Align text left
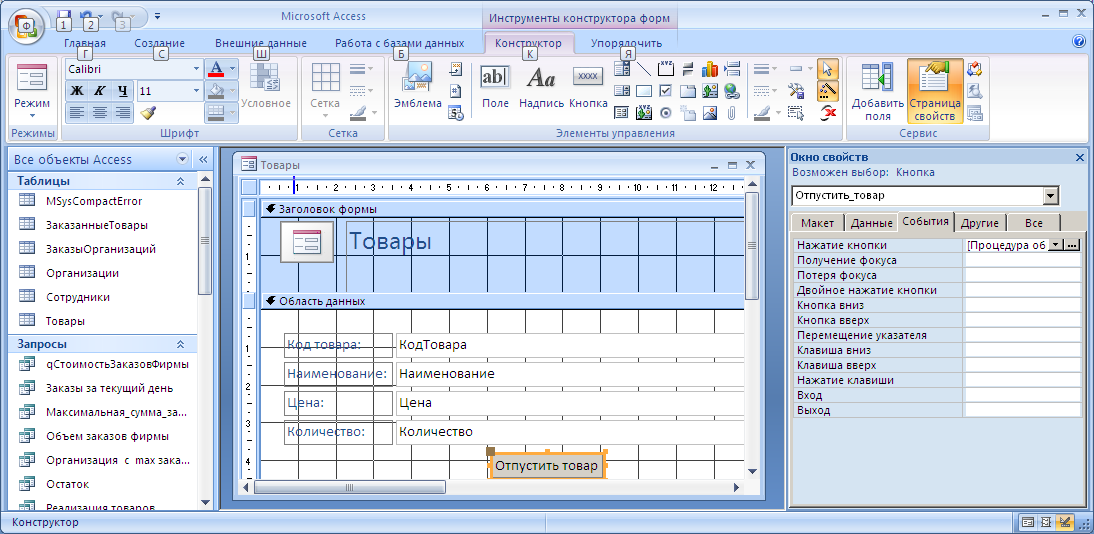1094x534 pixels. tap(77, 112)
